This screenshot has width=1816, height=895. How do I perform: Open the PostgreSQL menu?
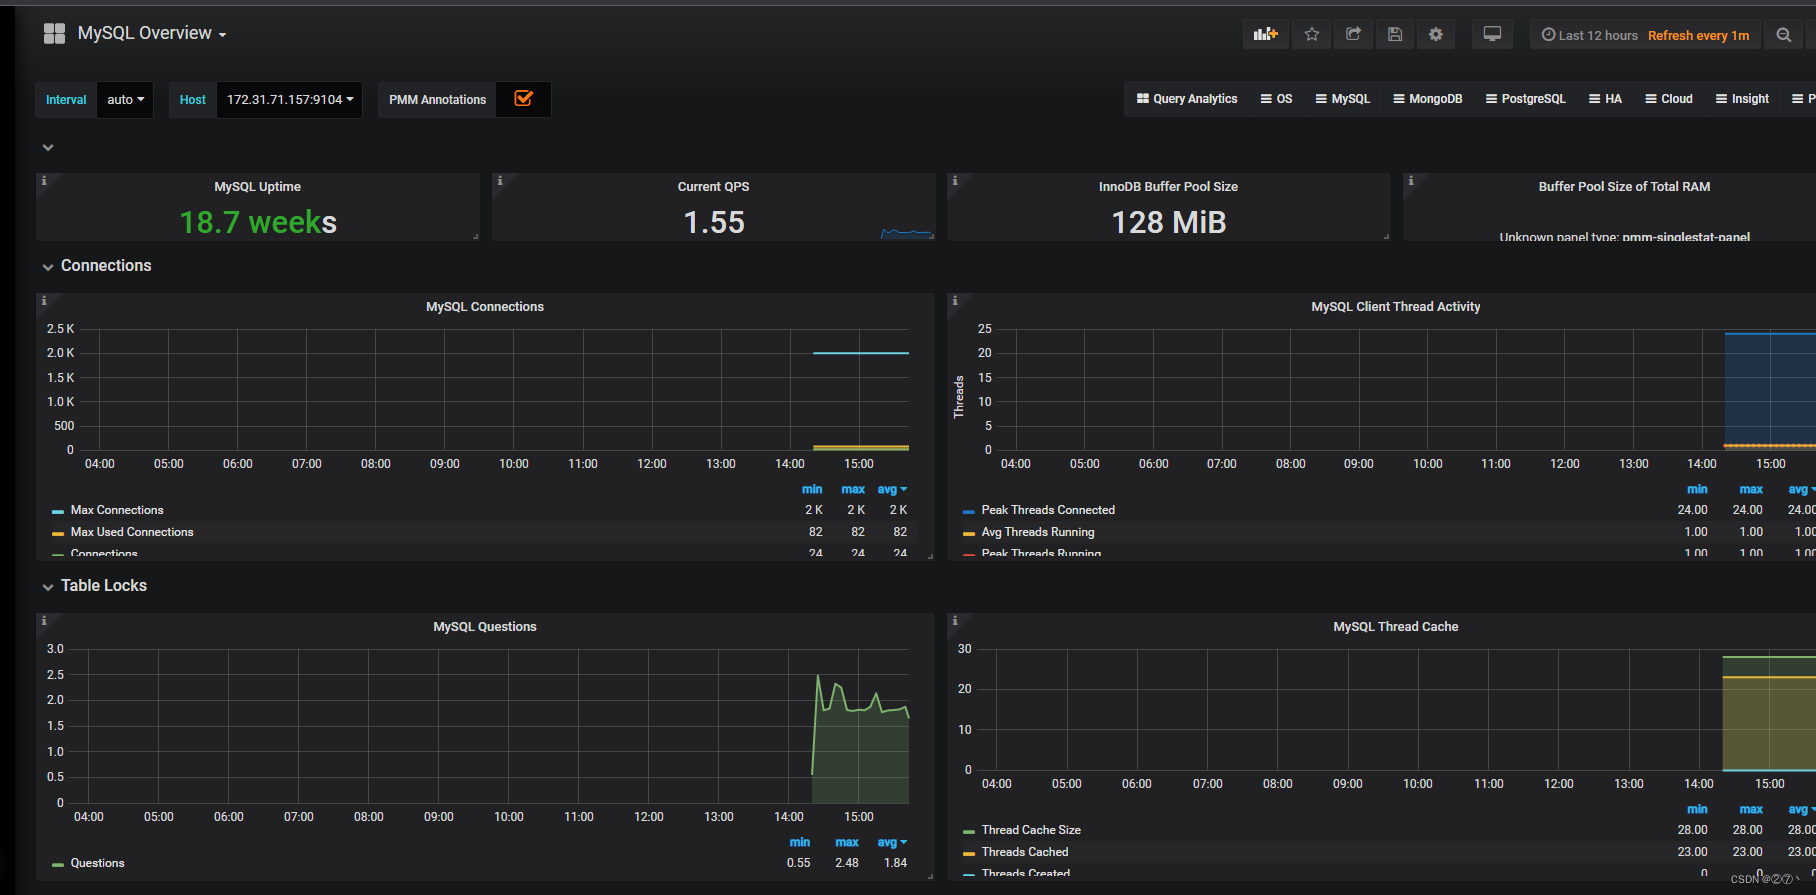click(x=1525, y=99)
